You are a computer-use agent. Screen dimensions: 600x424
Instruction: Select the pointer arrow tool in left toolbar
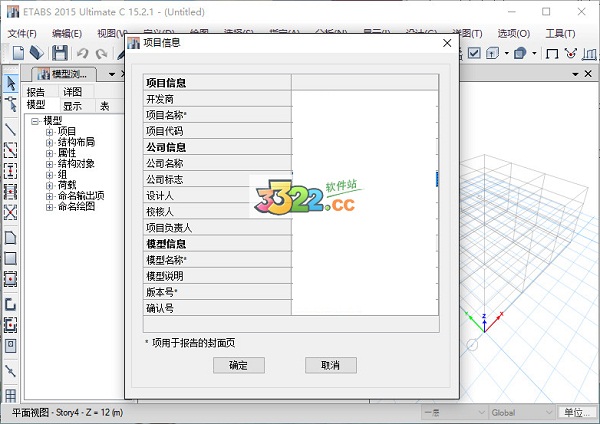[11, 83]
